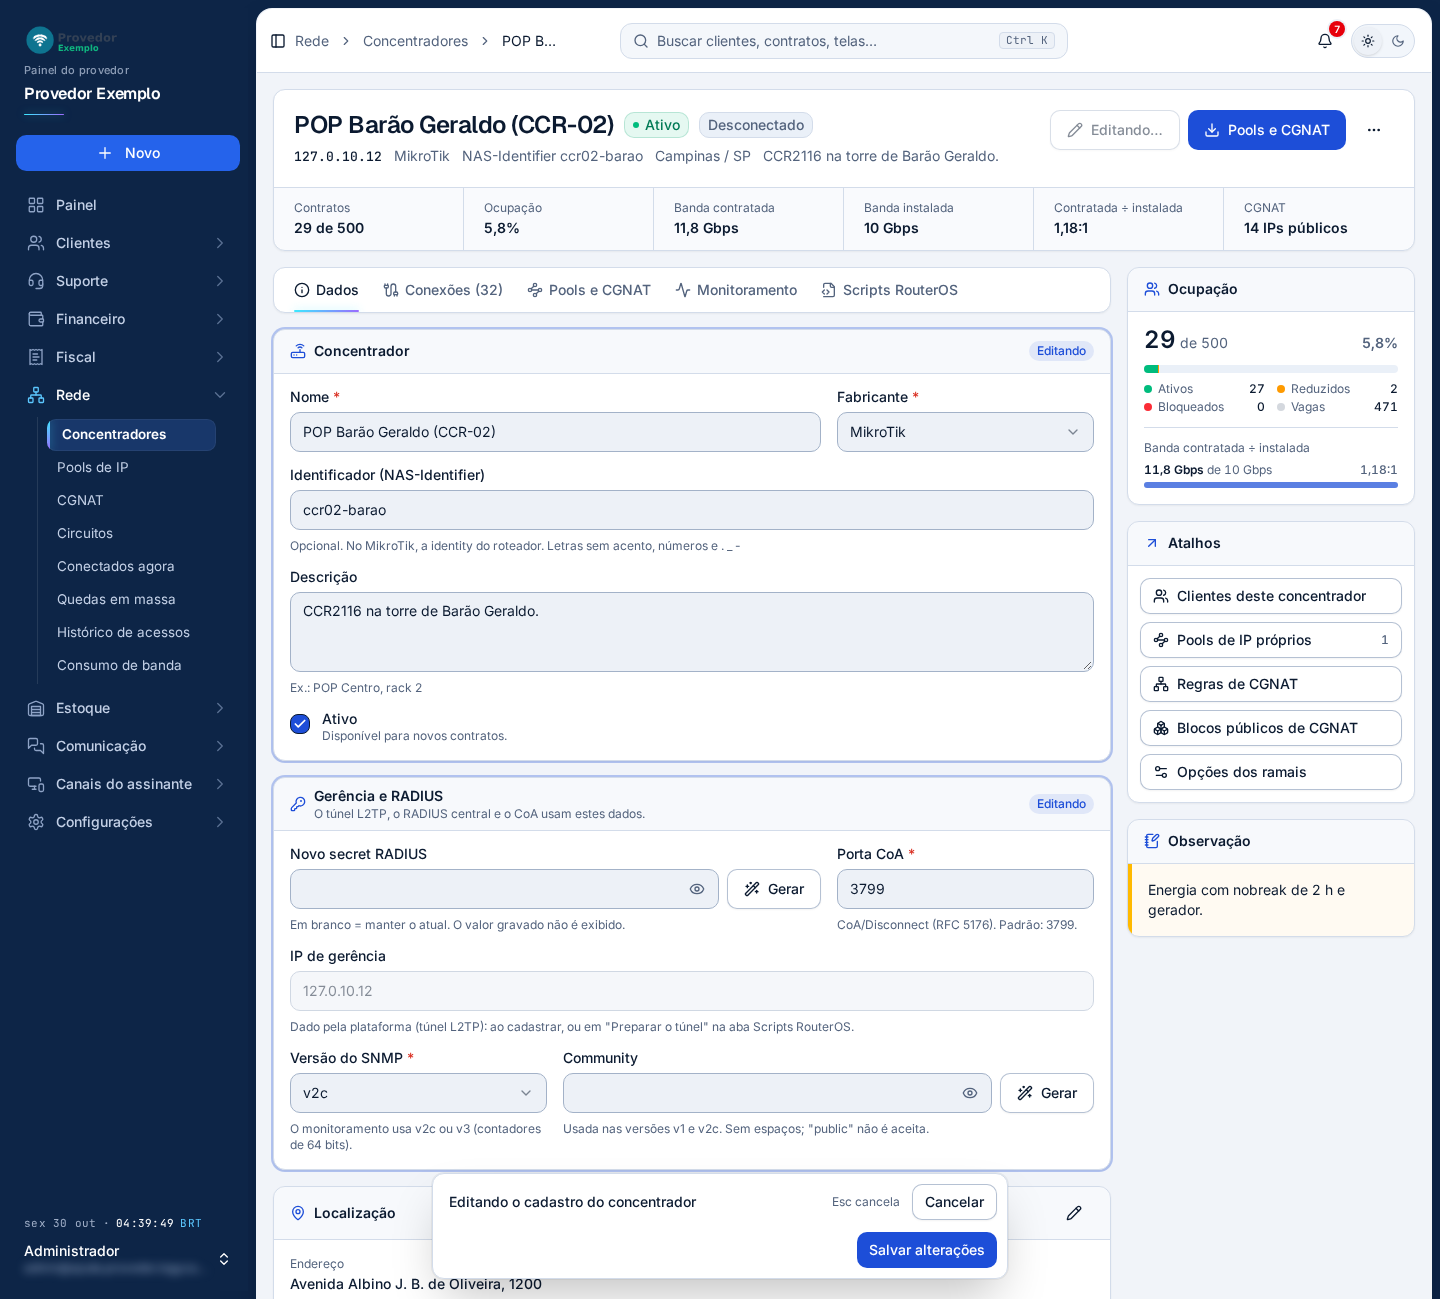
Task: Click the occupancy progress bar
Action: click(1271, 369)
